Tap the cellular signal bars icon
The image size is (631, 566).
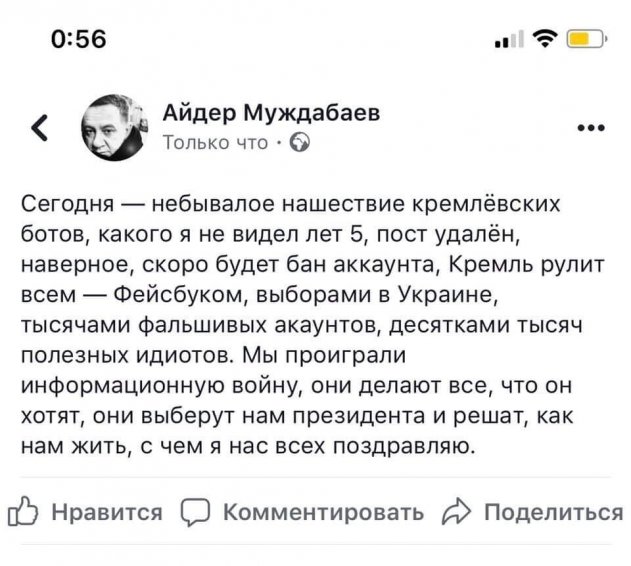pyautogui.click(x=511, y=41)
